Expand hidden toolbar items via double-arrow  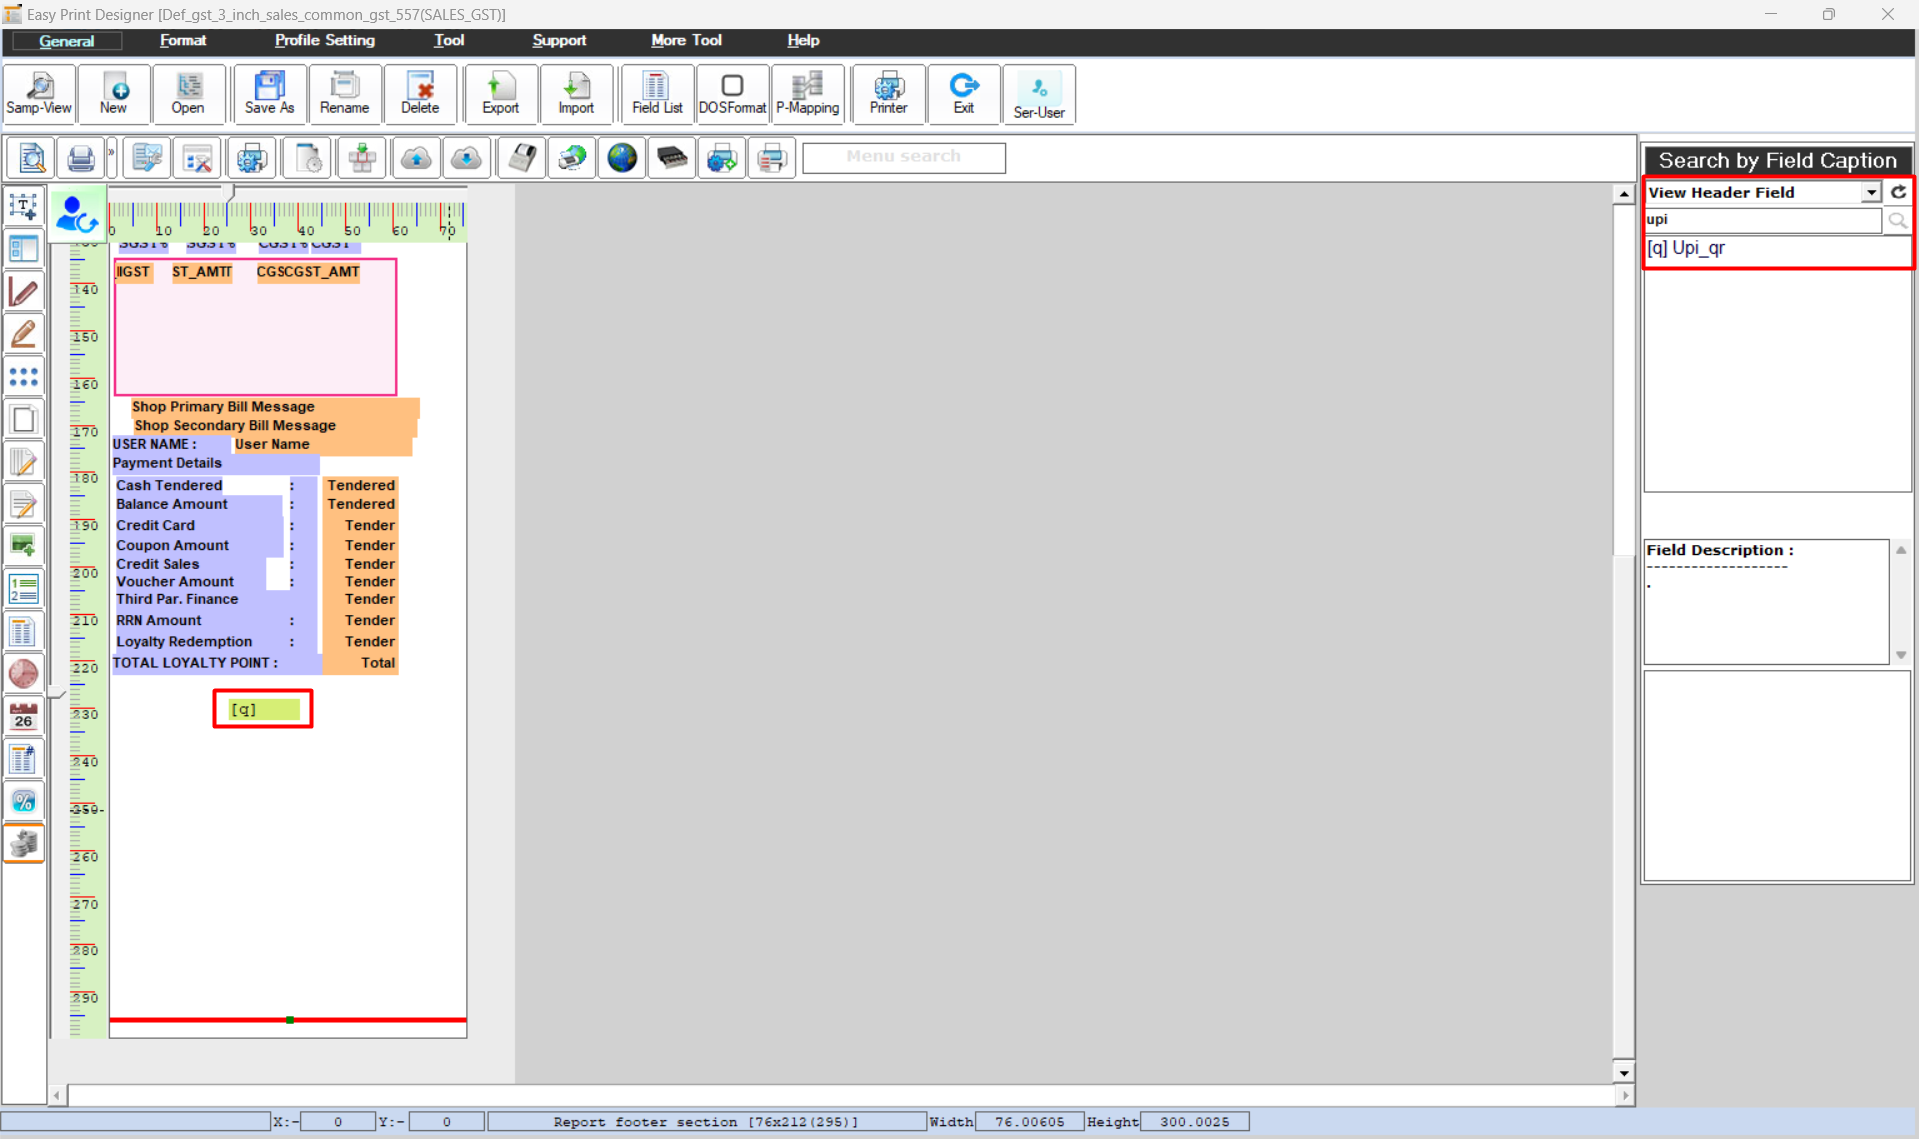point(111,153)
